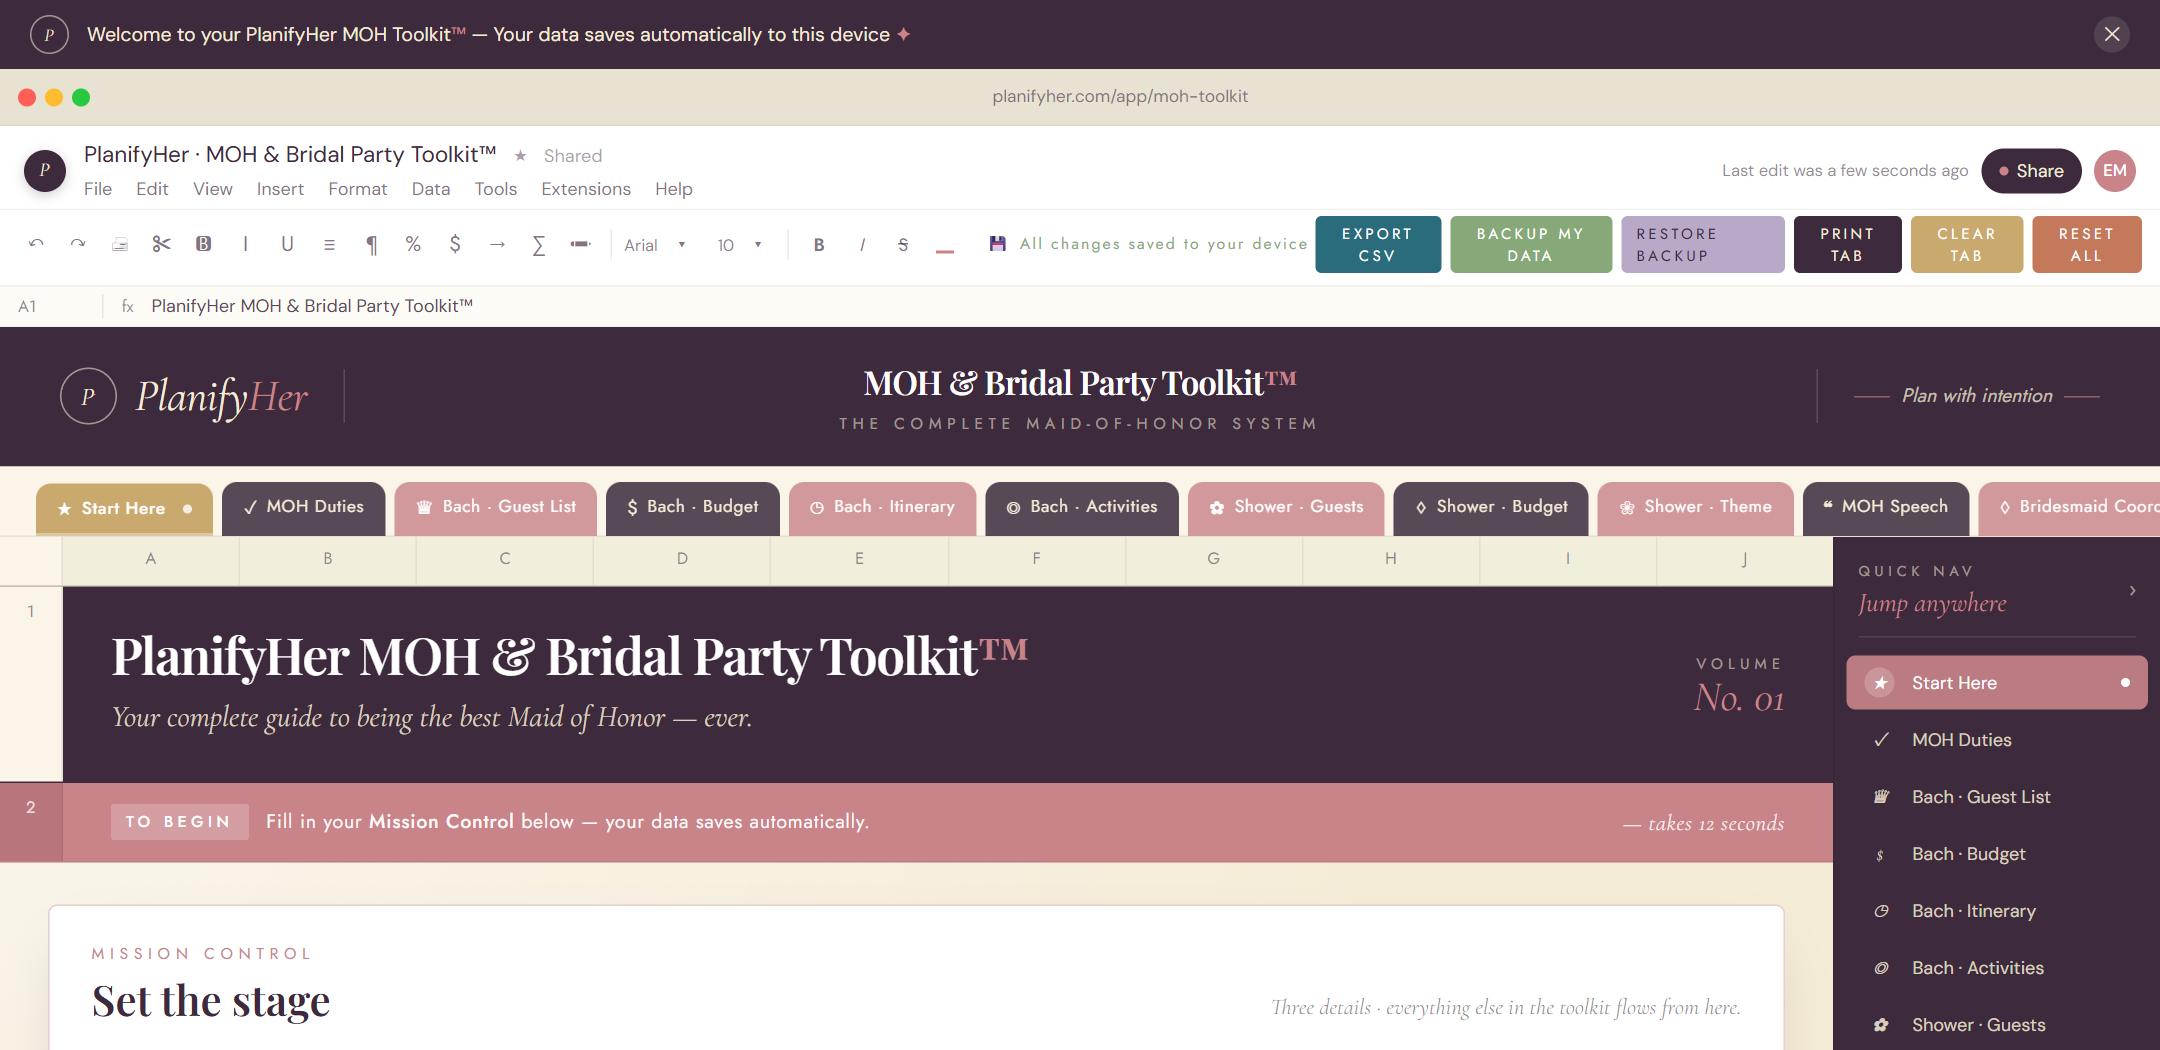Click the three-line align icon
The width and height of the screenshot is (2160, 1050).
pyautogui.click(x=329, y=244)
